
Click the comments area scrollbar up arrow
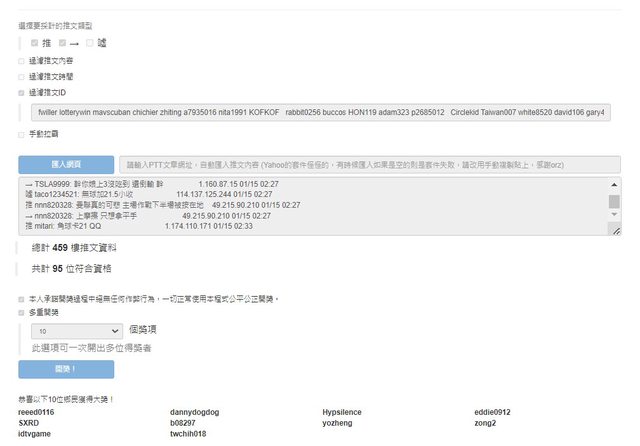click(x=614, y=185)
